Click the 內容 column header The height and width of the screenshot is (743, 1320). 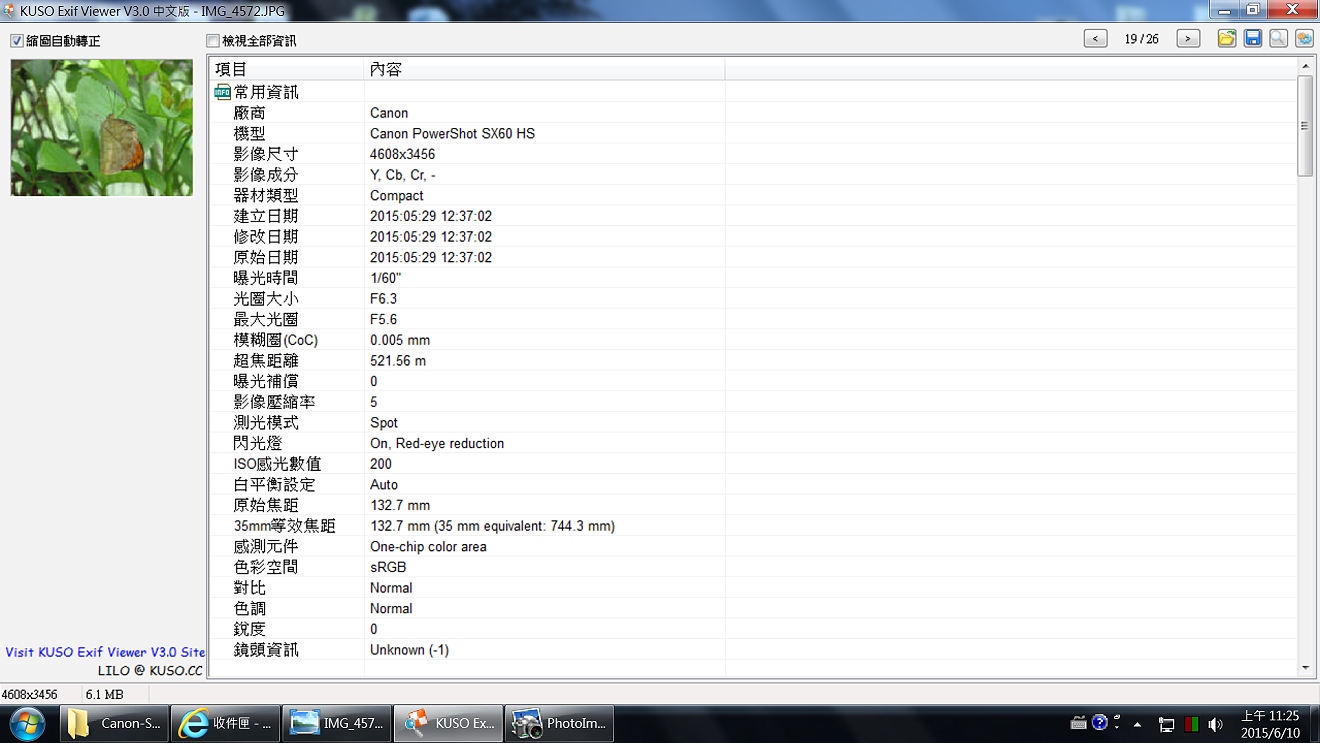pyautogui.click(x=544, y=69)
